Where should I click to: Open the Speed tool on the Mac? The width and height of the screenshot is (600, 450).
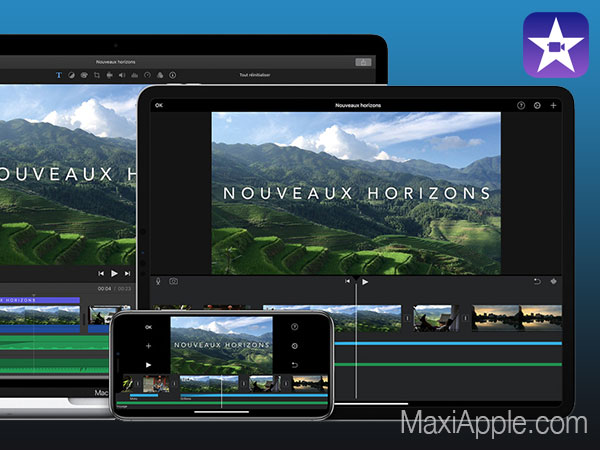[x=147, y=75]
